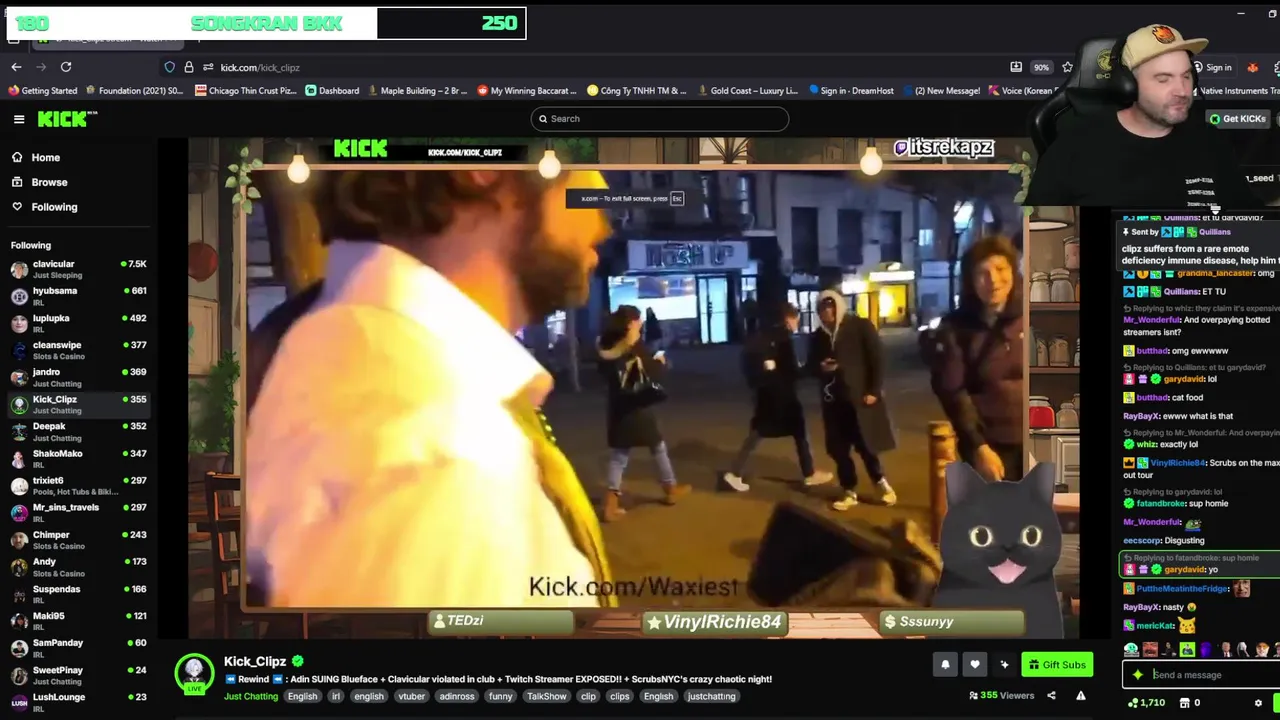Click the site lock padlock icon
This screenshot has height=720, width=1280.
coord(188,67)
